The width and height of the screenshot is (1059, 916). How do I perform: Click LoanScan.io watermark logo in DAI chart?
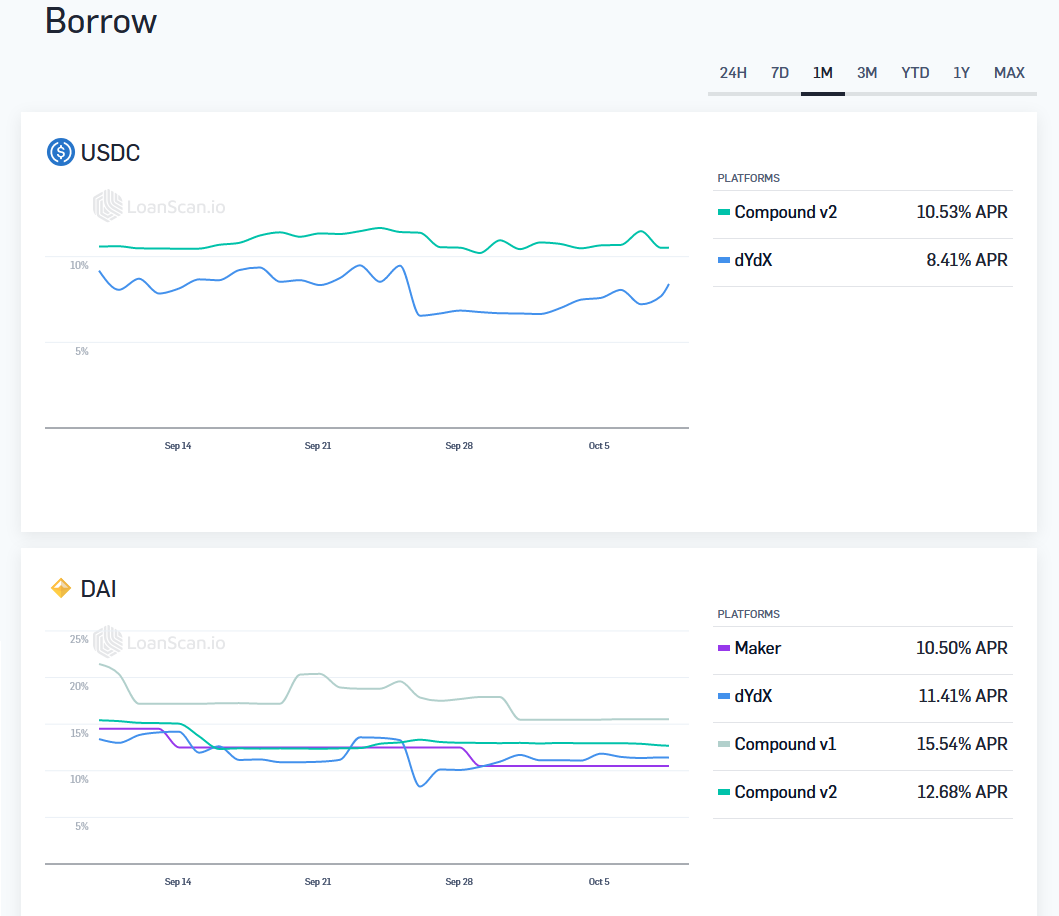pyautogui.click(x=160, y=642)
